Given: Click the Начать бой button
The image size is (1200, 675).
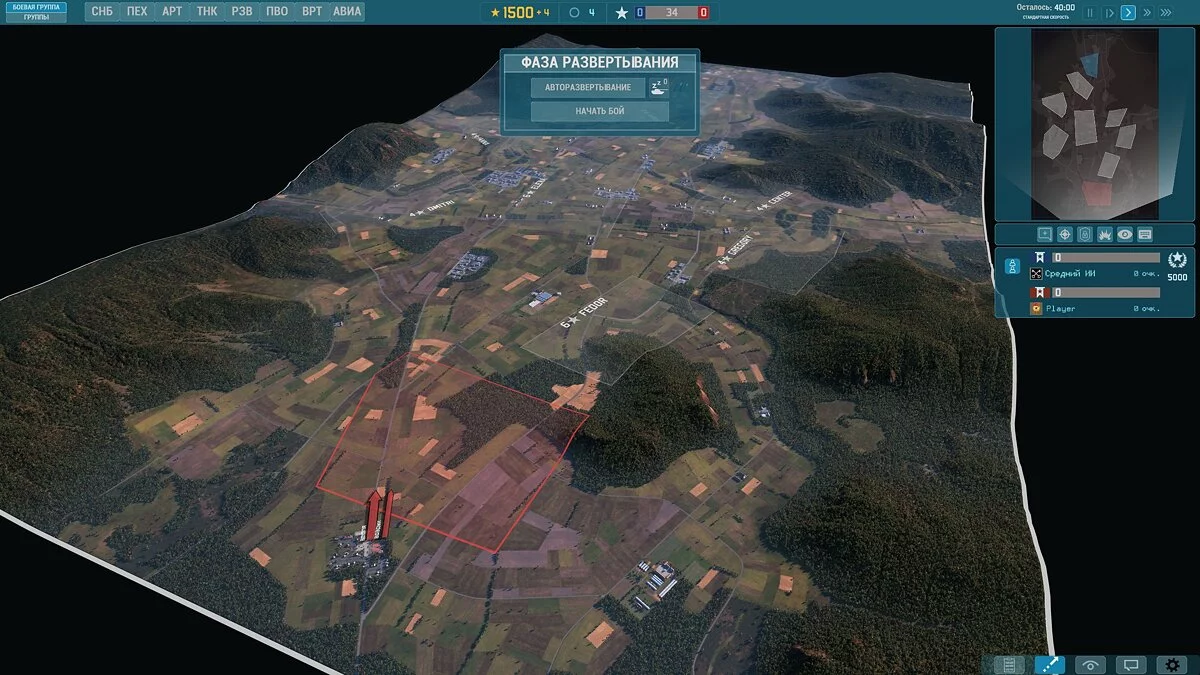Looking at the screenshot, I should coord(600,111).
